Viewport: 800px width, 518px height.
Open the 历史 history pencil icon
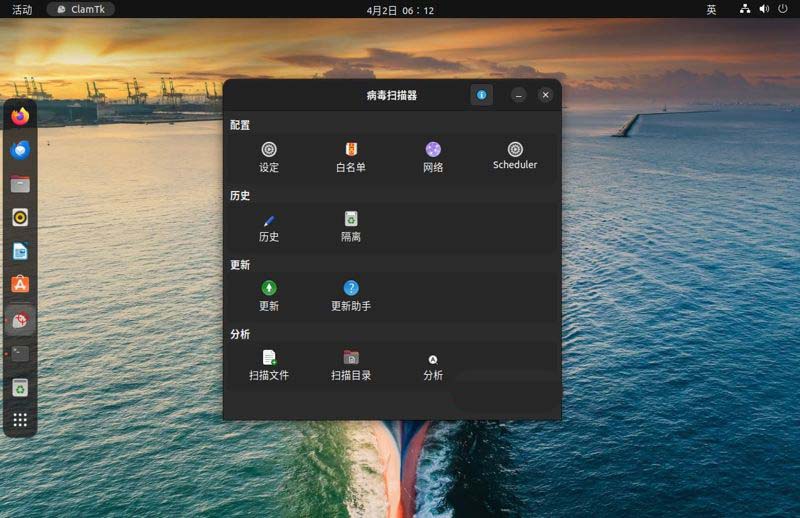tap(269, 220)
